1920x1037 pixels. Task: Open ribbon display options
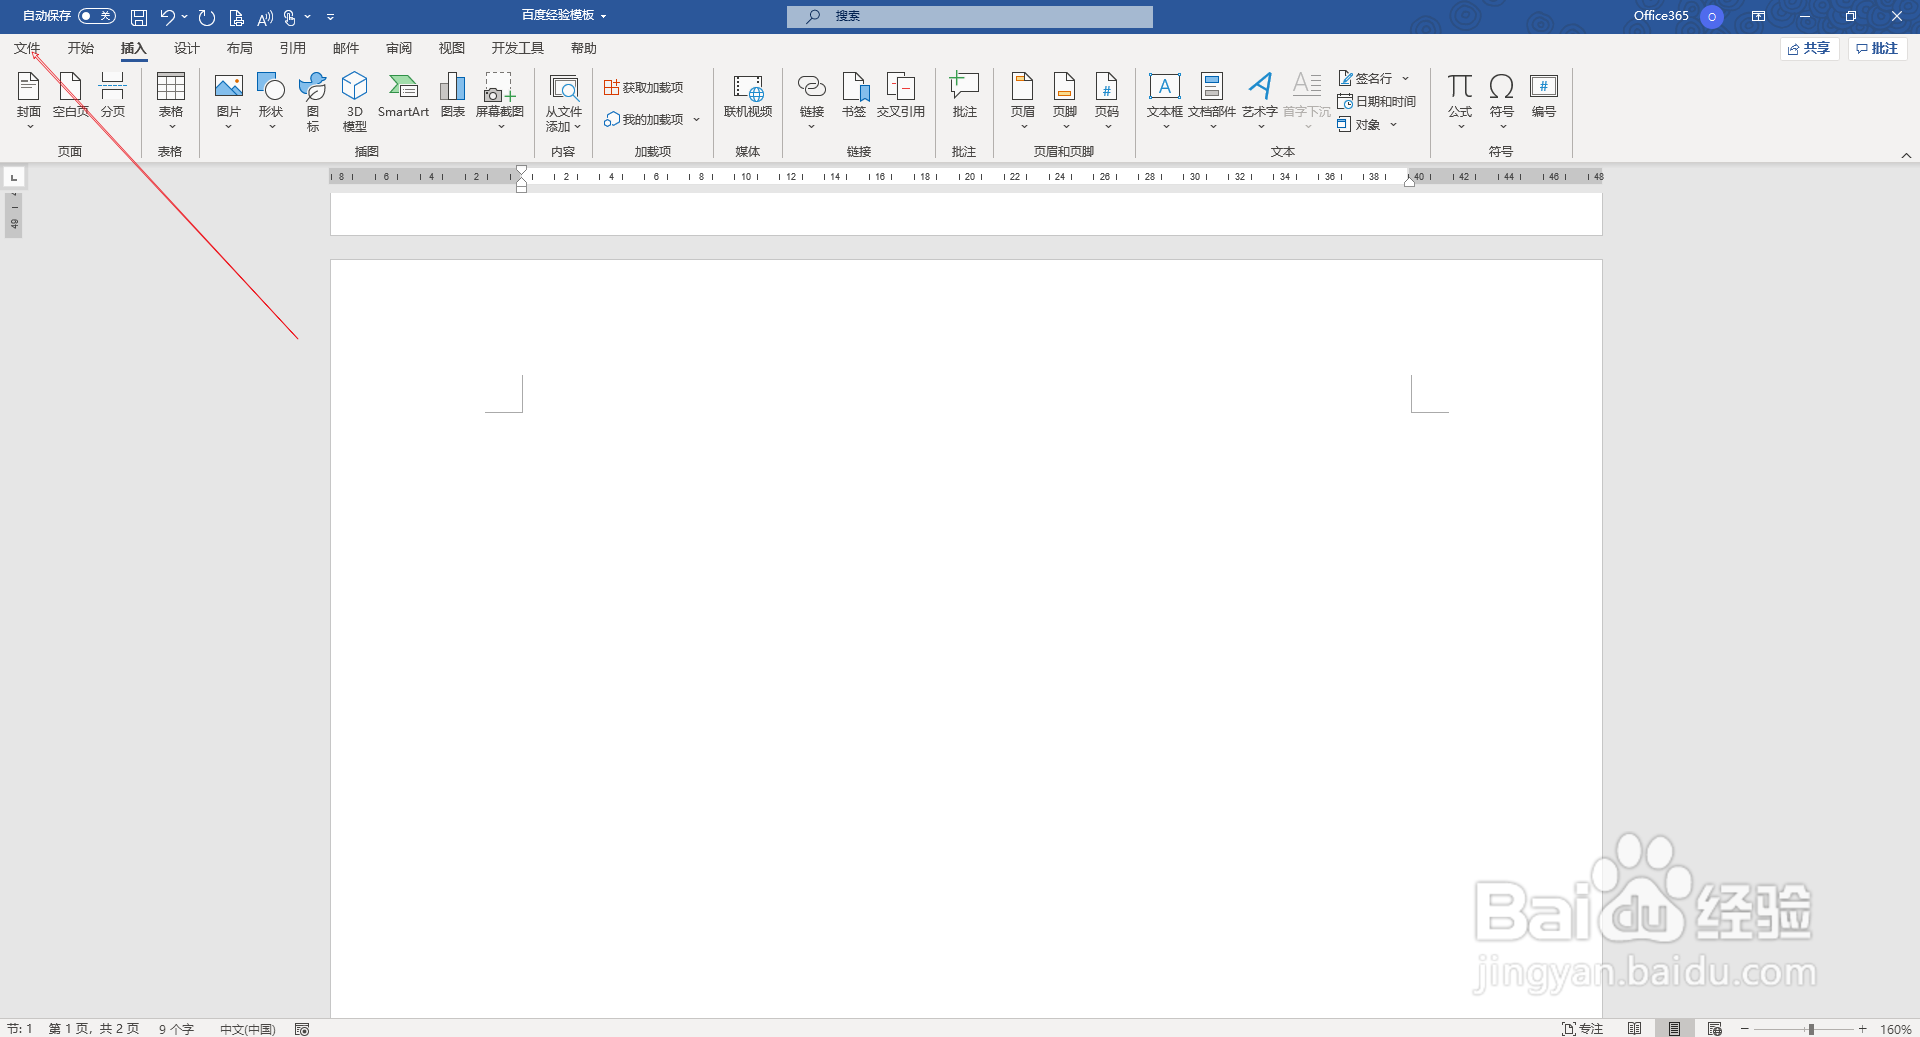1758,17
